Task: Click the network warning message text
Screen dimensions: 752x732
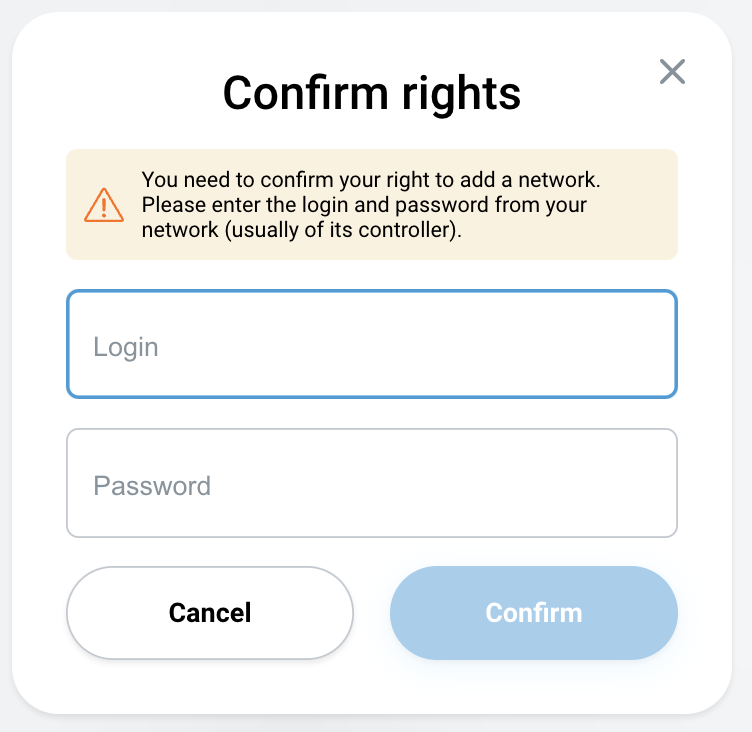Action: click(x=371, y=205)
